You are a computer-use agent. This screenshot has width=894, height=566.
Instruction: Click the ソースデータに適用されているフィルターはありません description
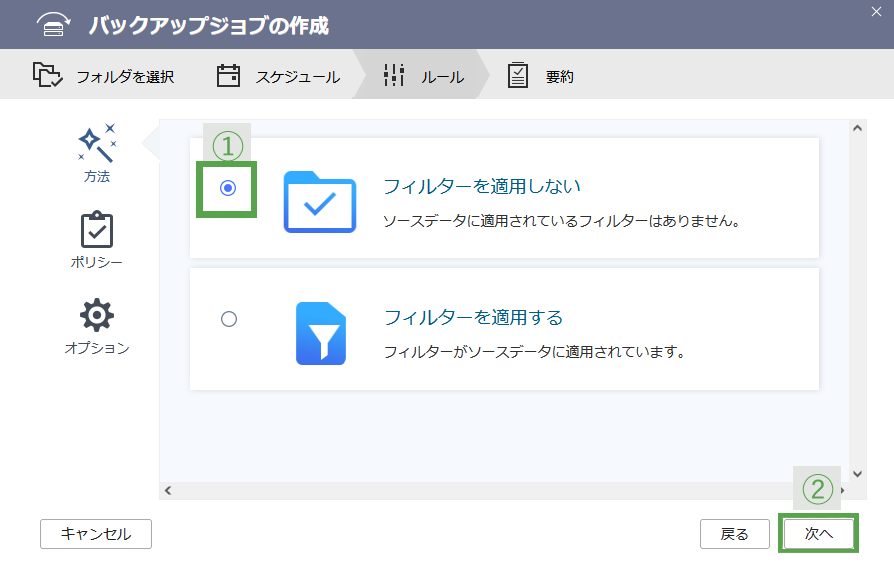pos(562,221)
